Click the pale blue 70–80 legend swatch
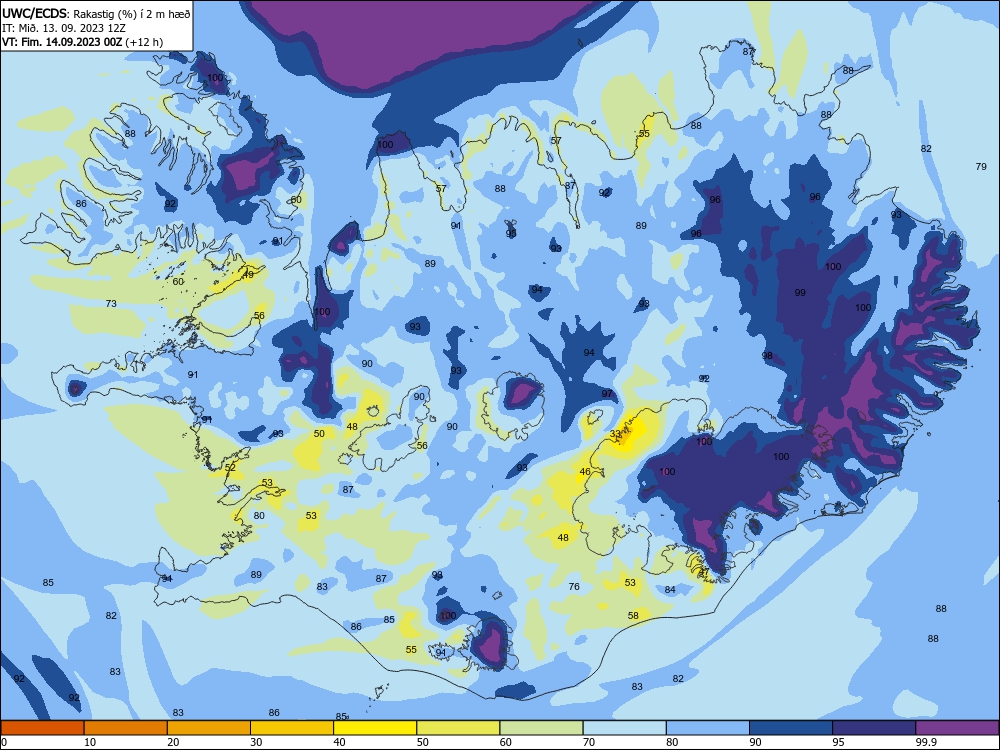 [624, 728]
